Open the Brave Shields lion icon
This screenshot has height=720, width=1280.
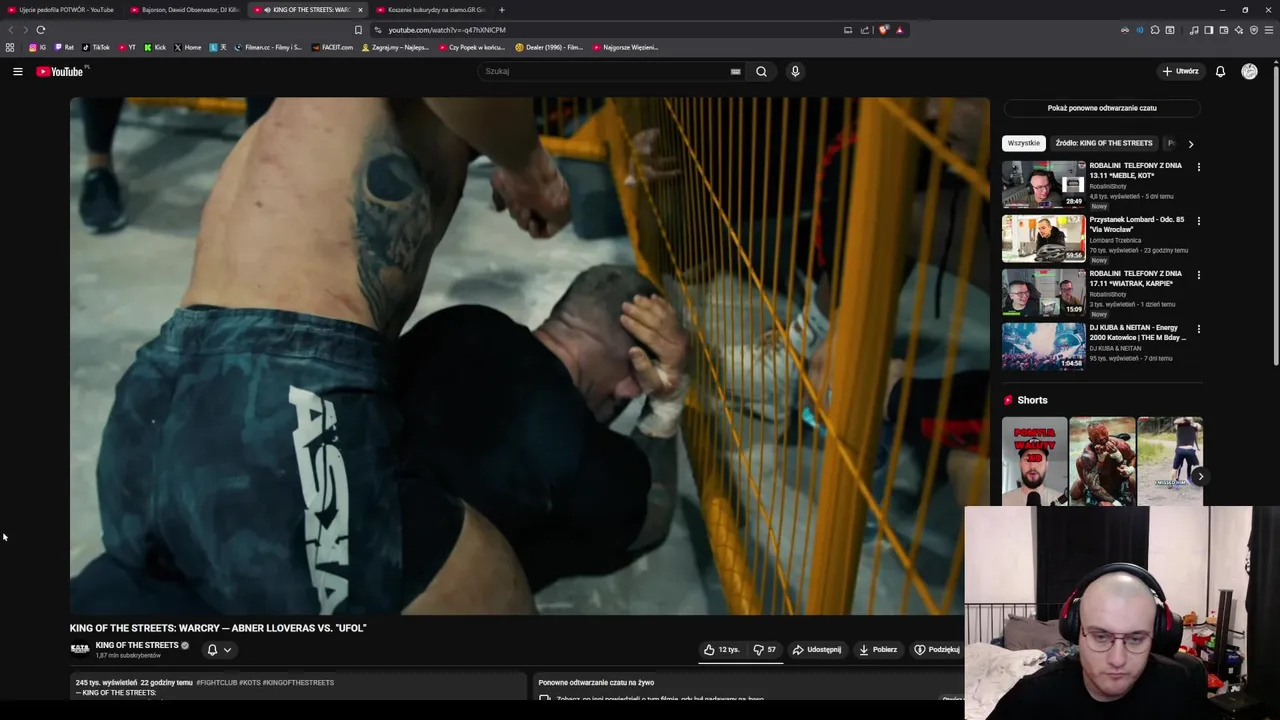click(883, 30)
